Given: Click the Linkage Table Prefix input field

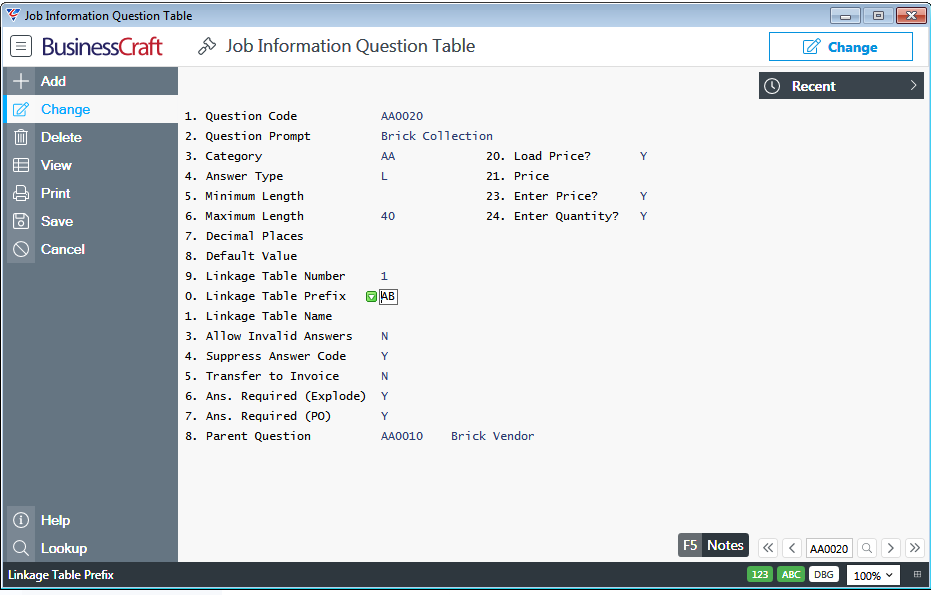Looking at the screenshot, I should pos(388,296).
